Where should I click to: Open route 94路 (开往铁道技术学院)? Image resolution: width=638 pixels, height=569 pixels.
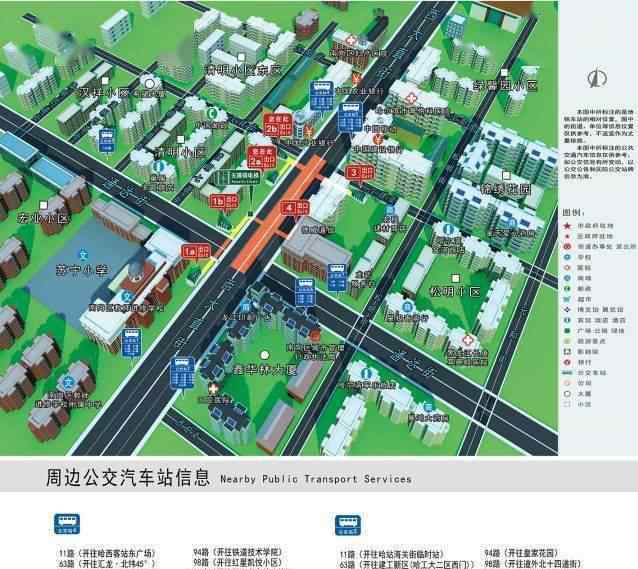[x=237, y=552]
